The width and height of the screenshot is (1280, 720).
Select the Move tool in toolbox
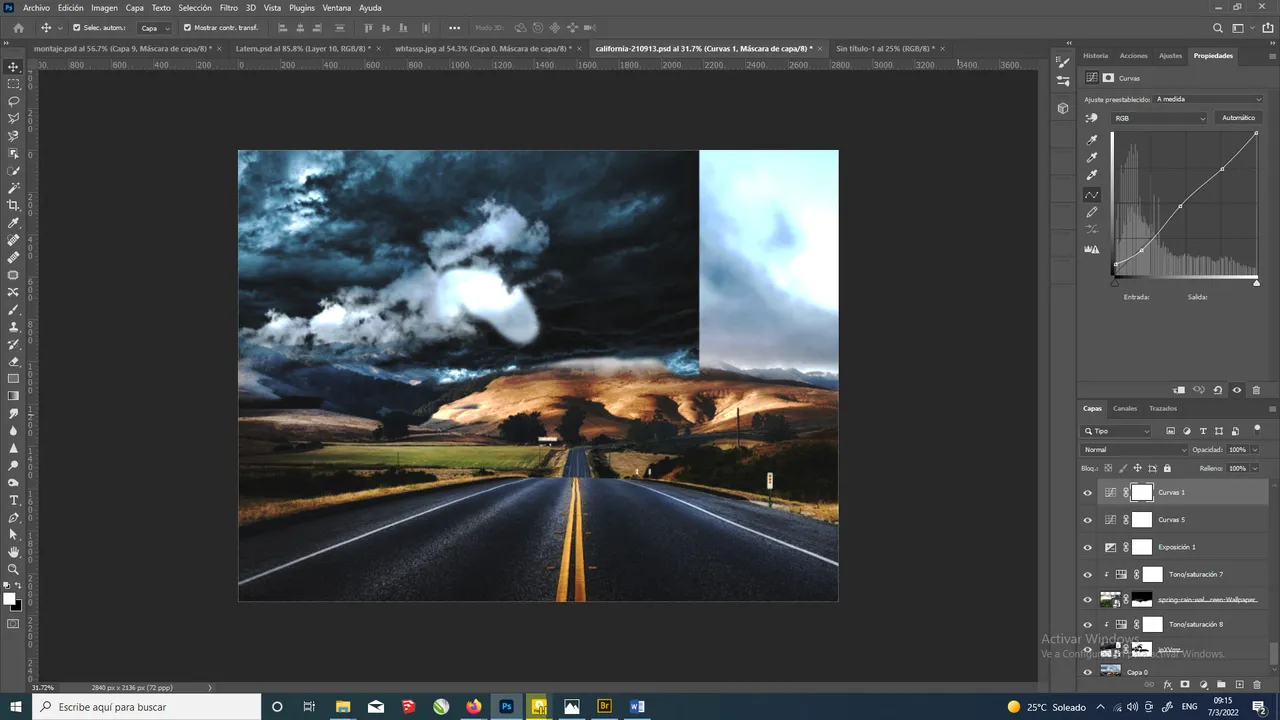14,66
